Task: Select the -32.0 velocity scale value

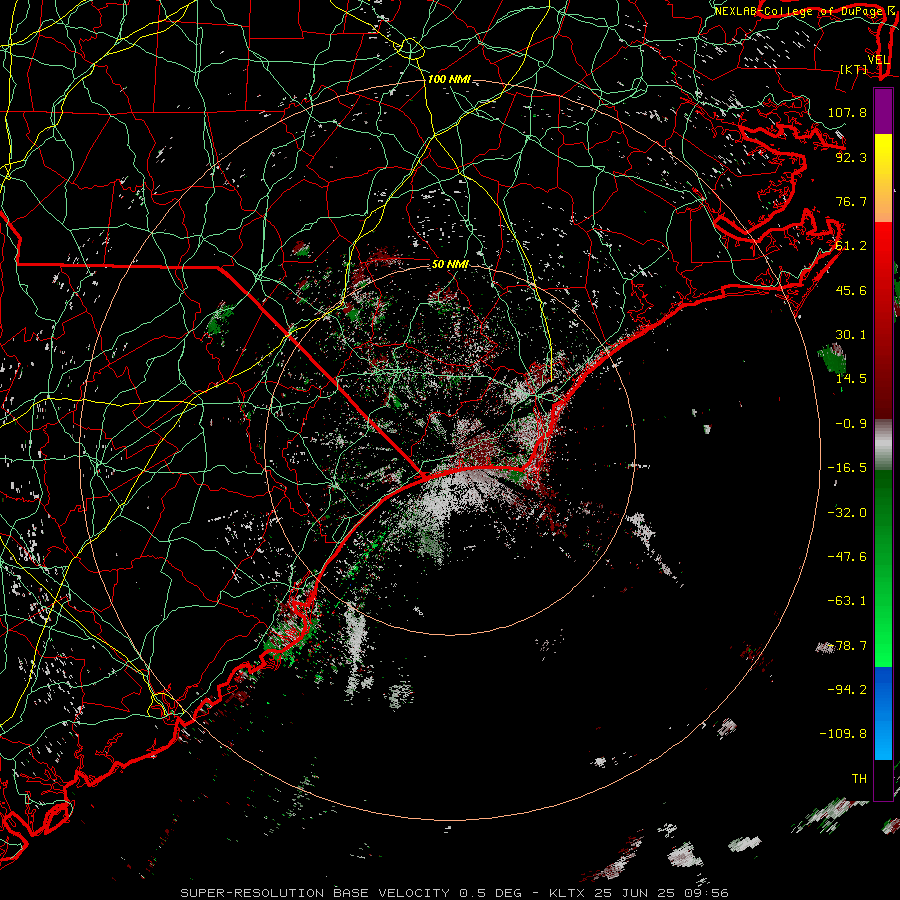Action: [x=847, y=513]
